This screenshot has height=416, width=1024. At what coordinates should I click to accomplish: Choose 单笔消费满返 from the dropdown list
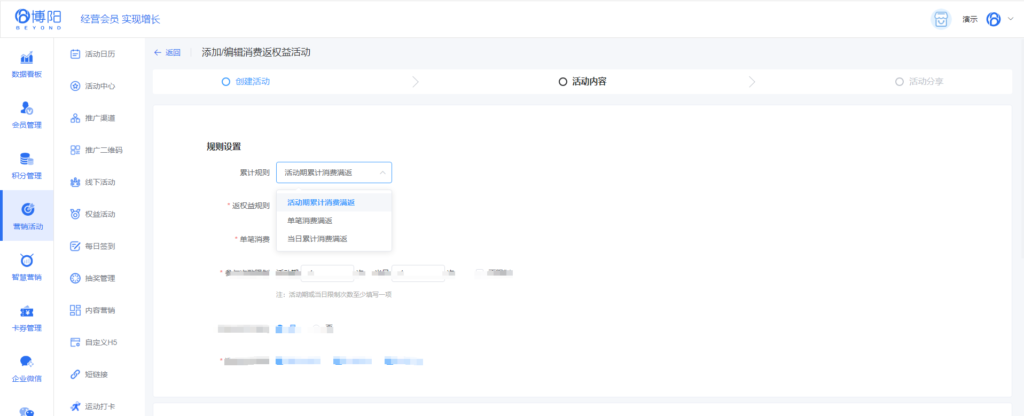click(x=310, y=220)
